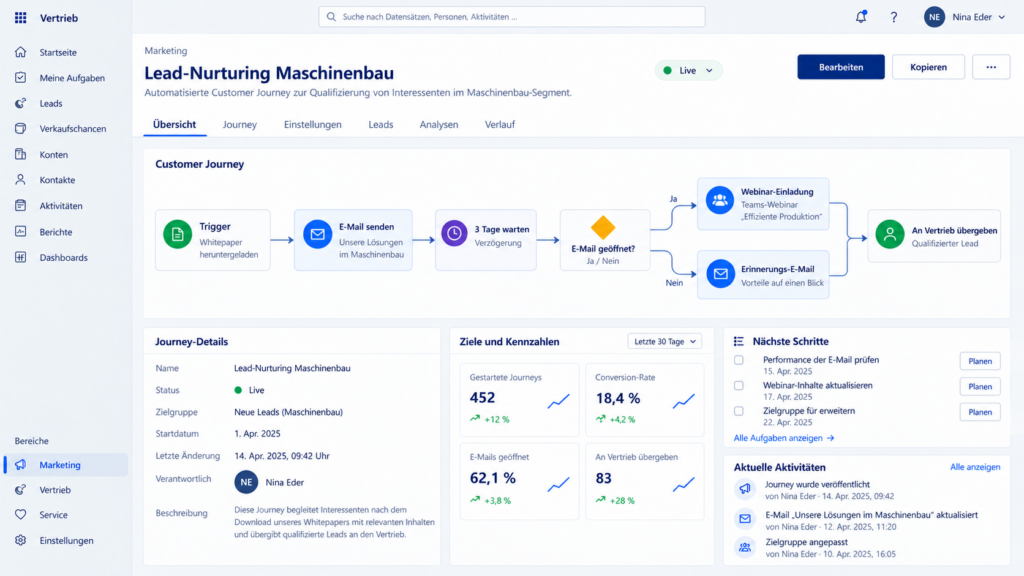Image resolution: width=1024 pixels, height=576 pixels.
Task: Switch to the Analysen tab
Action: tap(439, 124)
